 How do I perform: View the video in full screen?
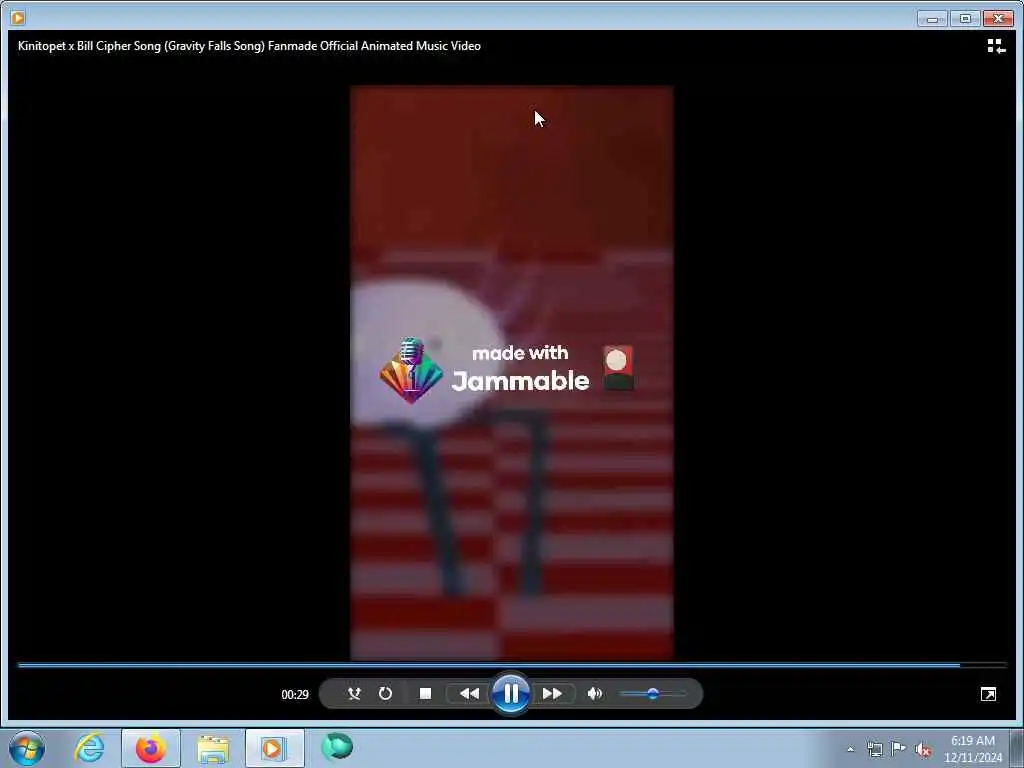(988, 694)
